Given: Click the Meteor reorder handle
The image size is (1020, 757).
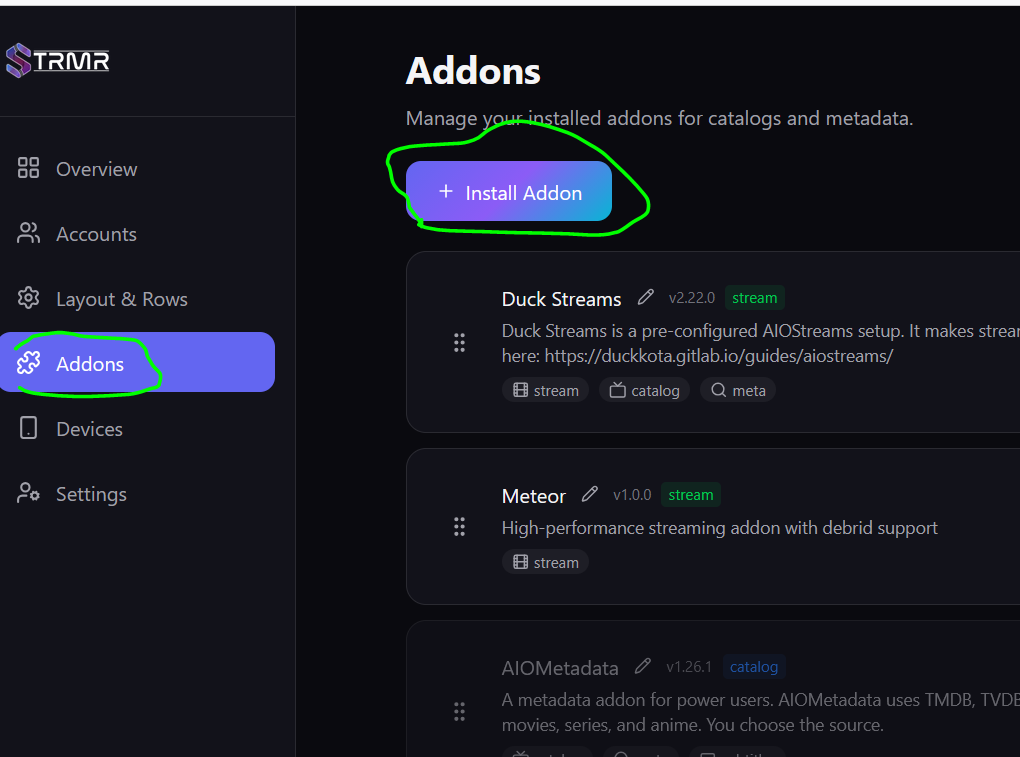Looking at the screenshot, I should 460,526.
